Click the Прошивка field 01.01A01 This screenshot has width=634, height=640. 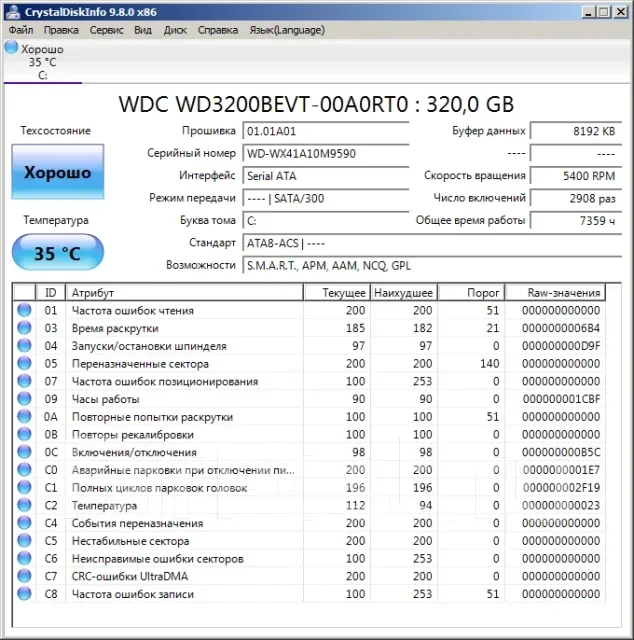pos(326,131)
